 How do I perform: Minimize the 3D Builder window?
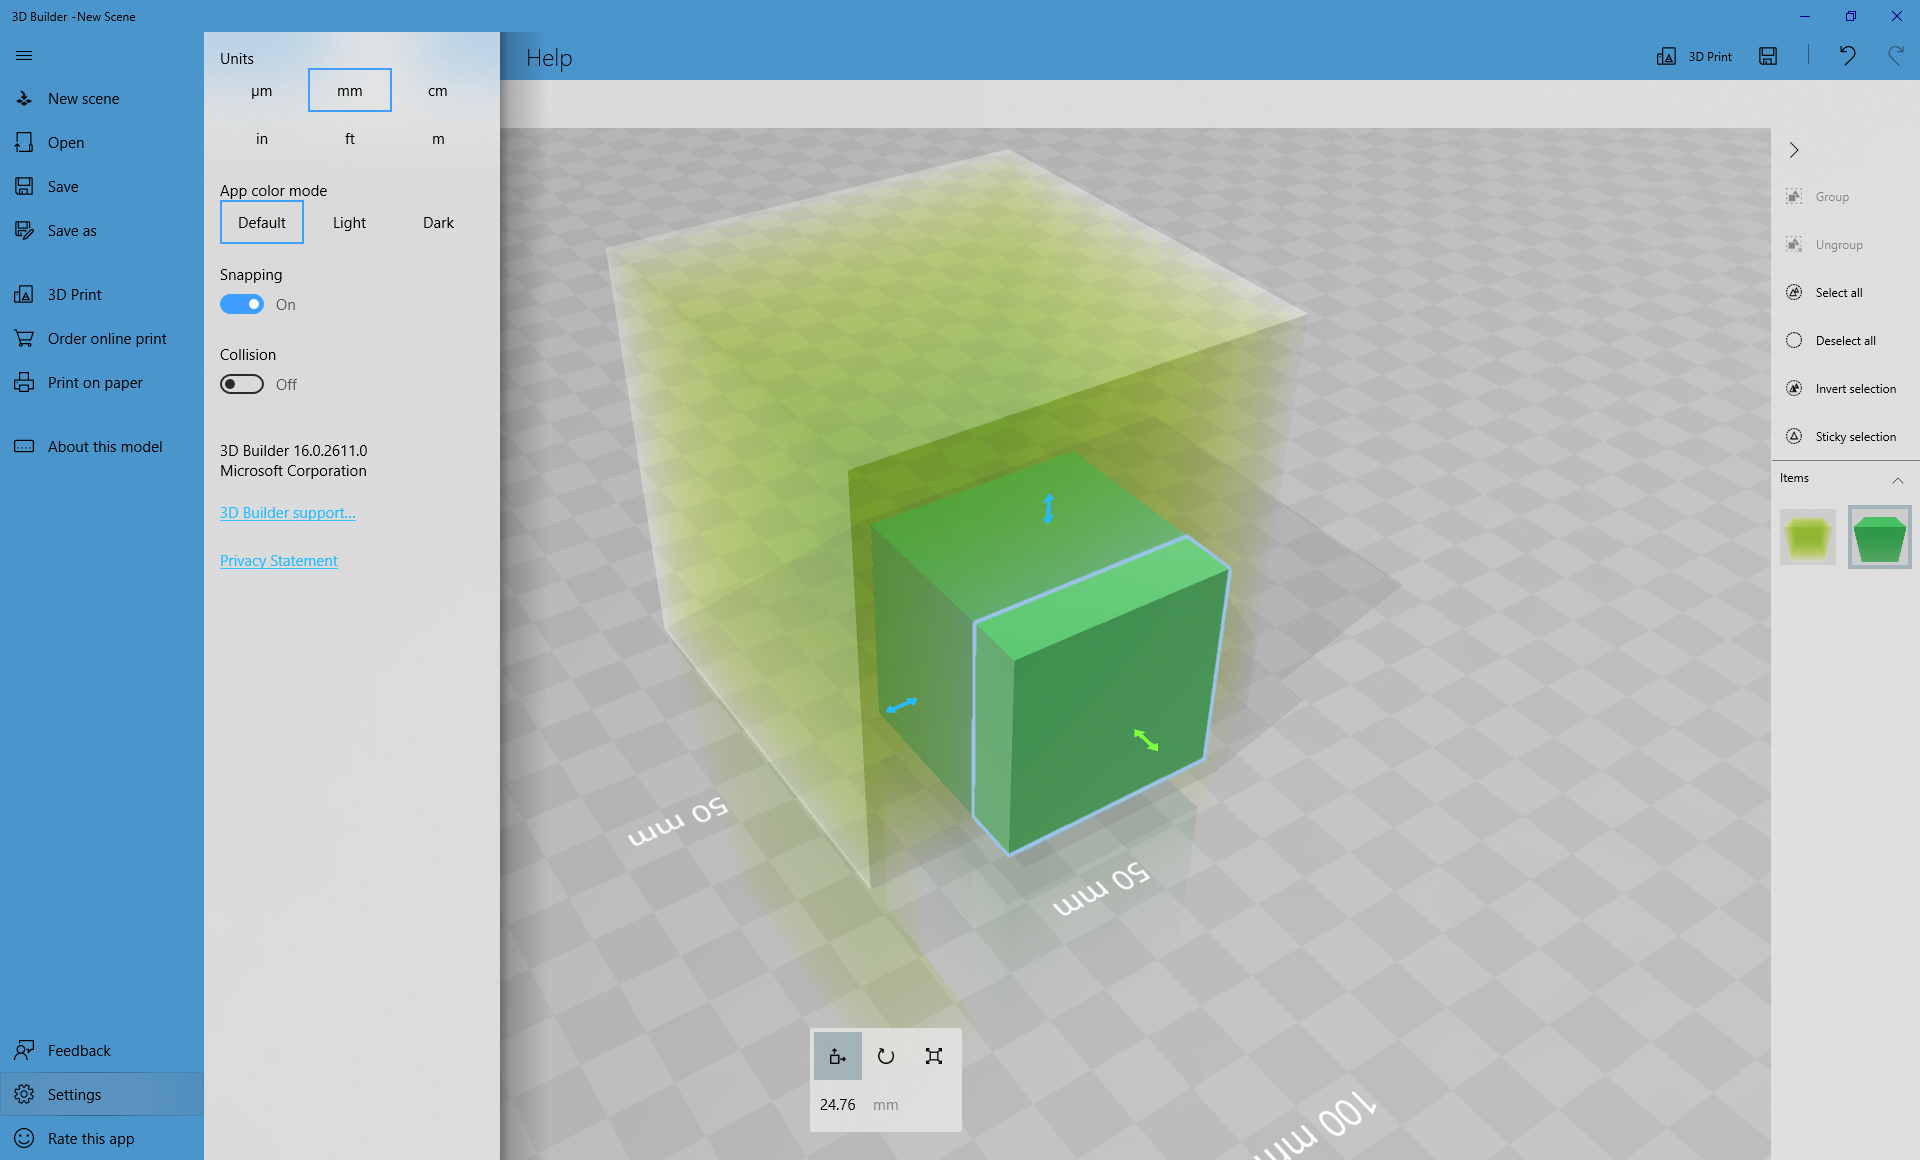(1805, 16)
